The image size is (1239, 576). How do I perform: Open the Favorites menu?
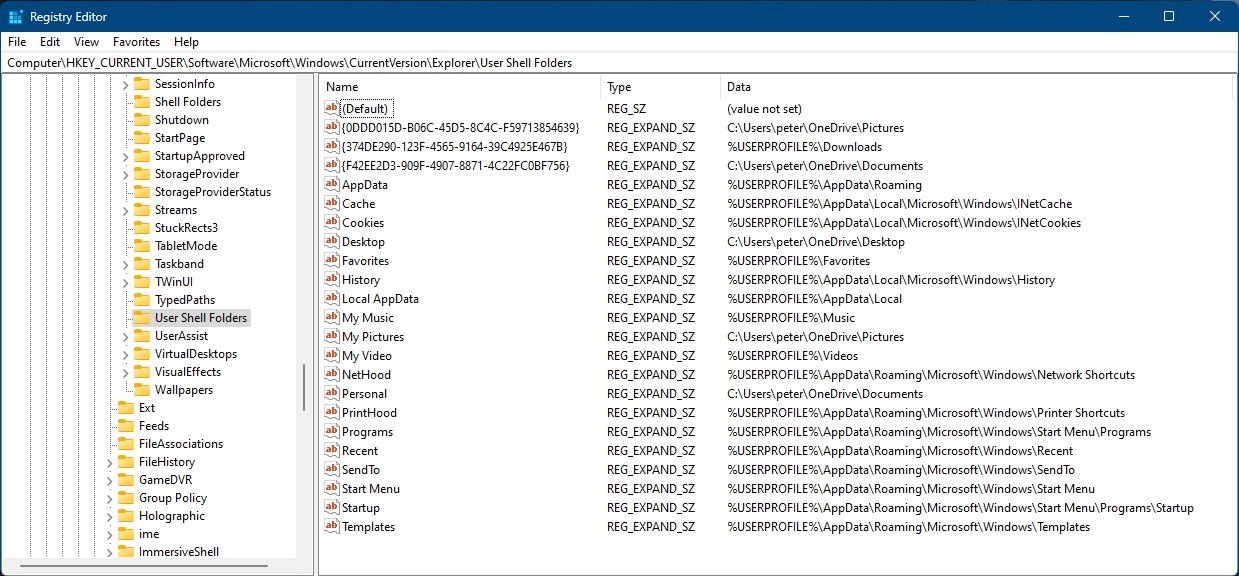[136, 42]
